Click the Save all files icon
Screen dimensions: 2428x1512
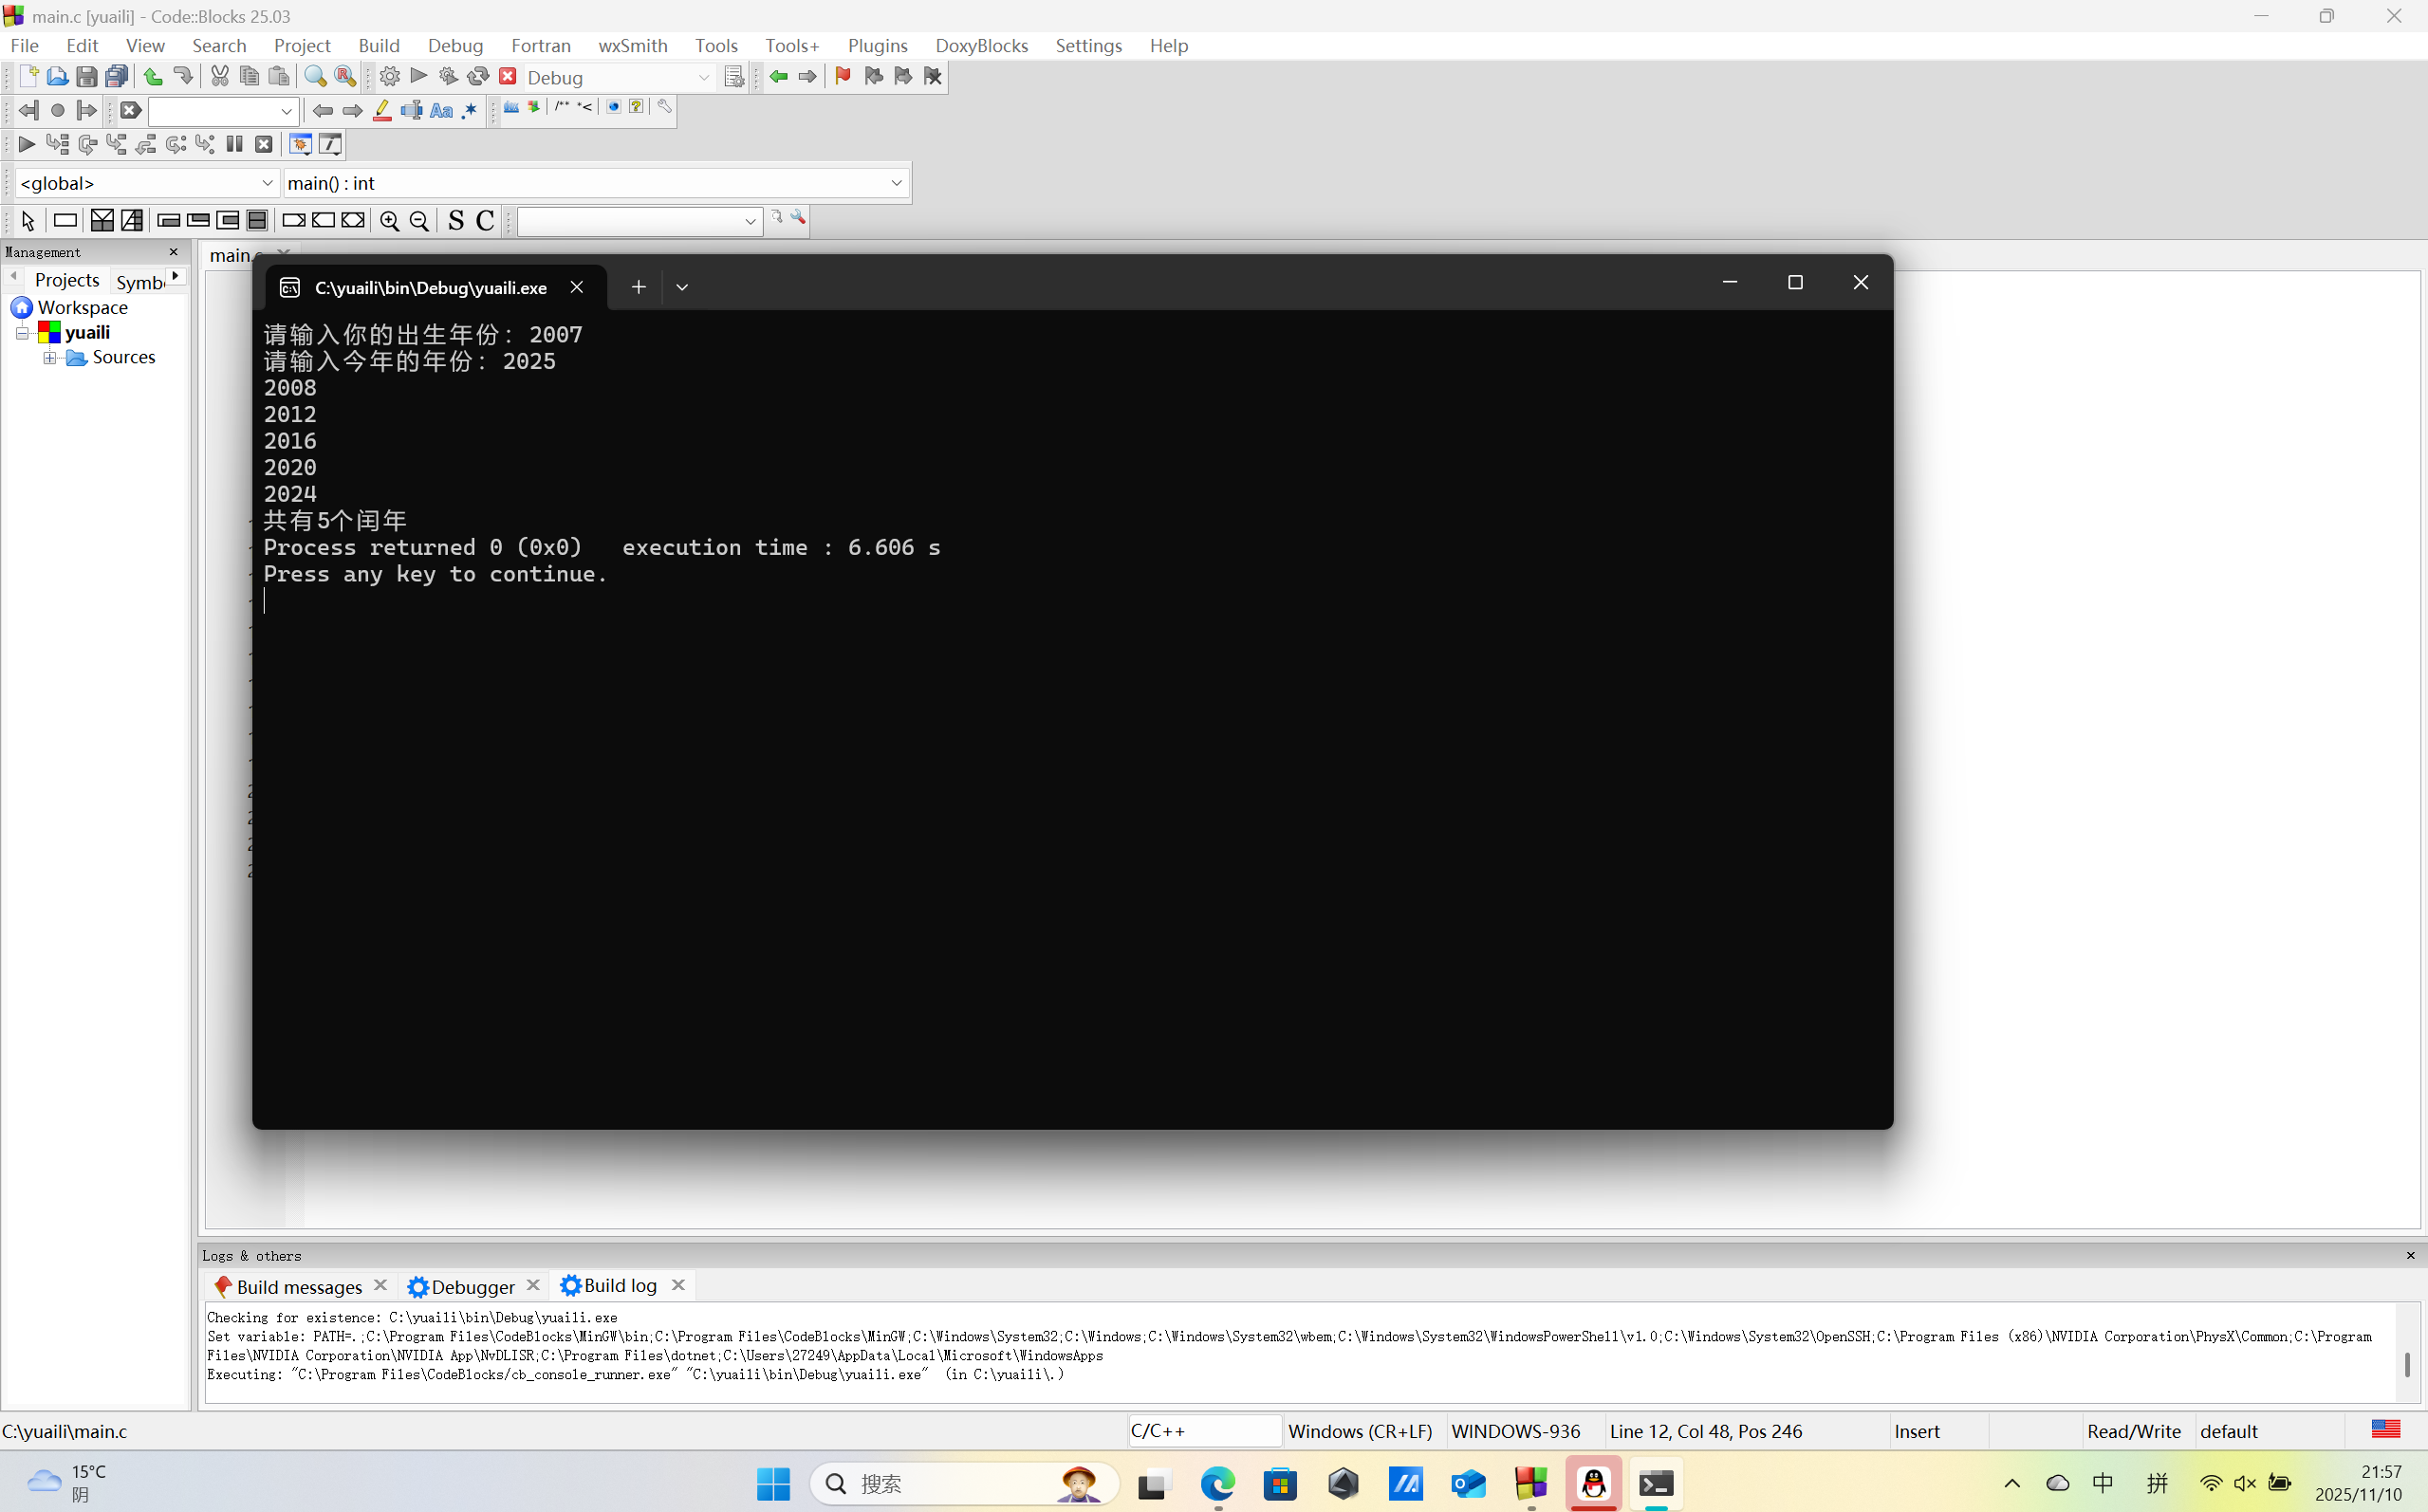pos(117,77)
